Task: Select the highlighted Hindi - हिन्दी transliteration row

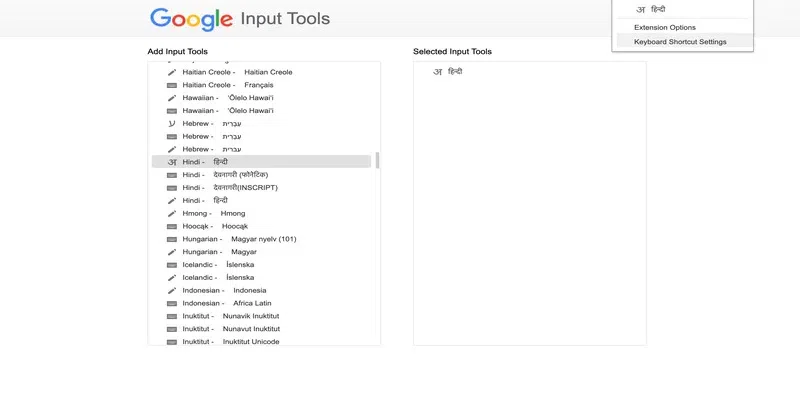Action: pyautogui.click(x=261, y=162)
